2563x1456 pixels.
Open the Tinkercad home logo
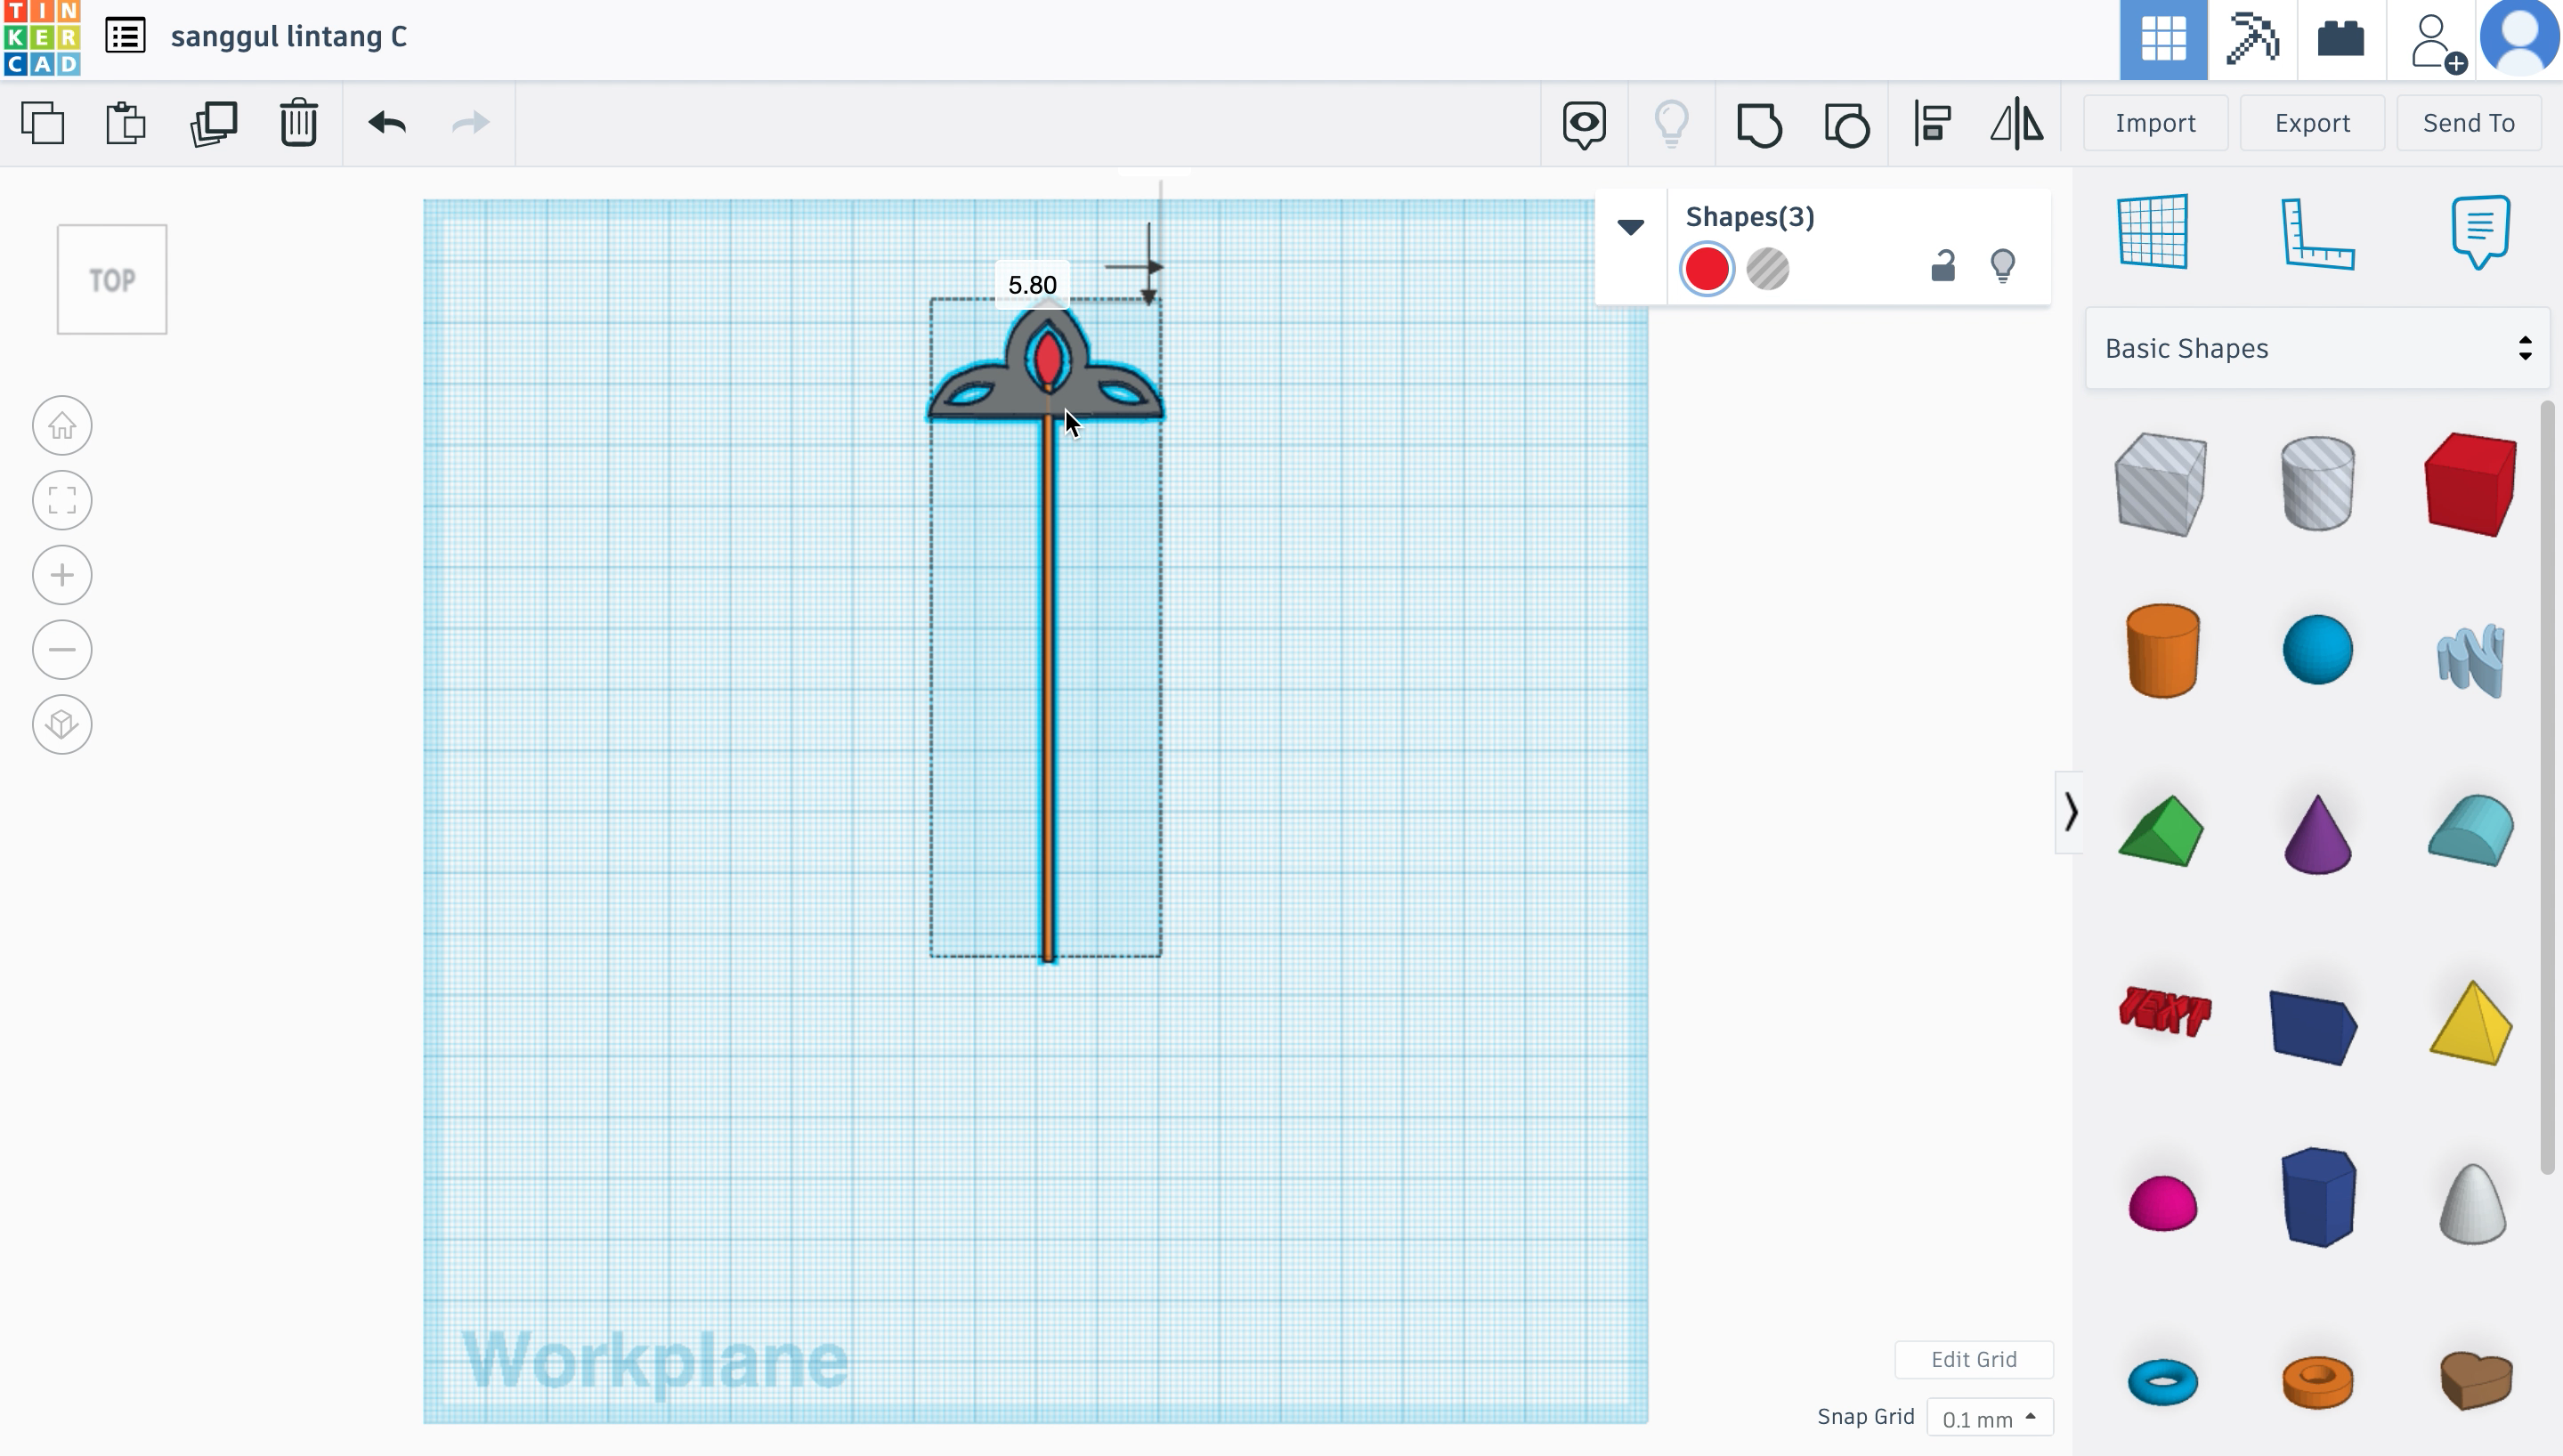[42, 38]
